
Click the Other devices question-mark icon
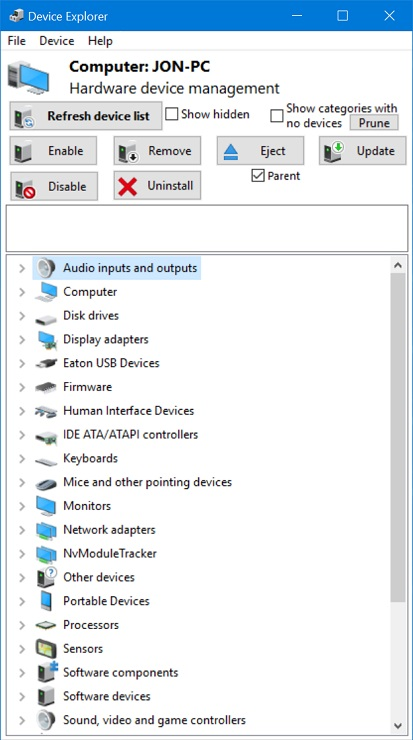[x=46, y=577]
